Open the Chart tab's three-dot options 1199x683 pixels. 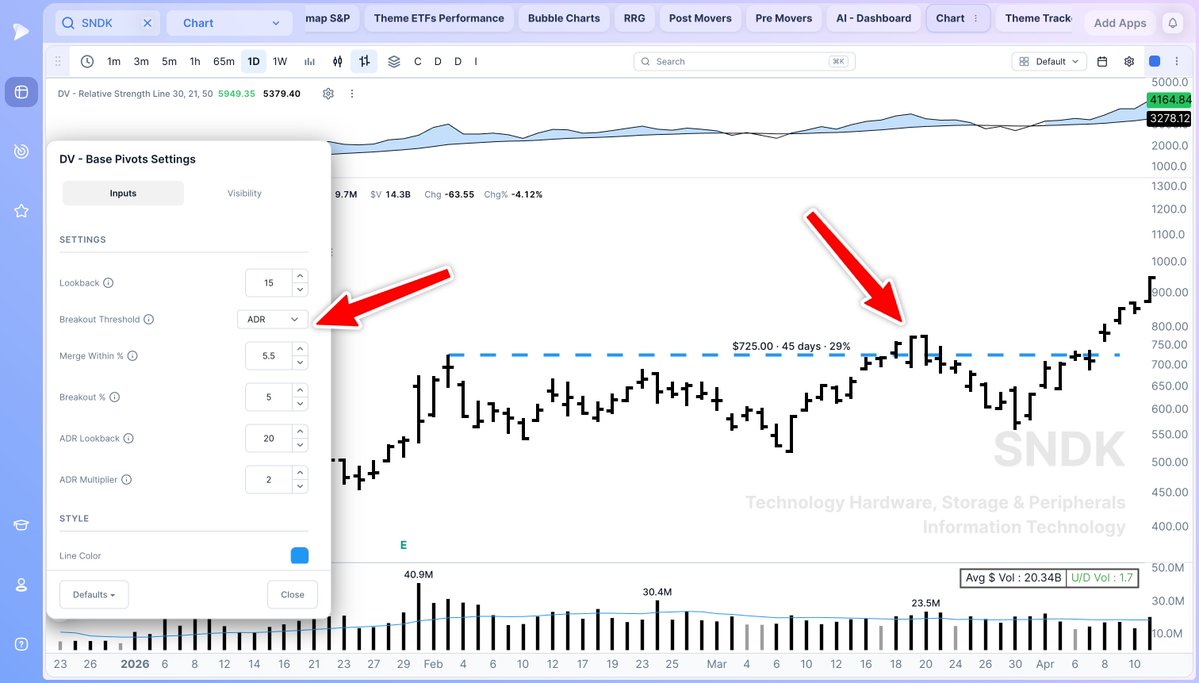[976, 18]
